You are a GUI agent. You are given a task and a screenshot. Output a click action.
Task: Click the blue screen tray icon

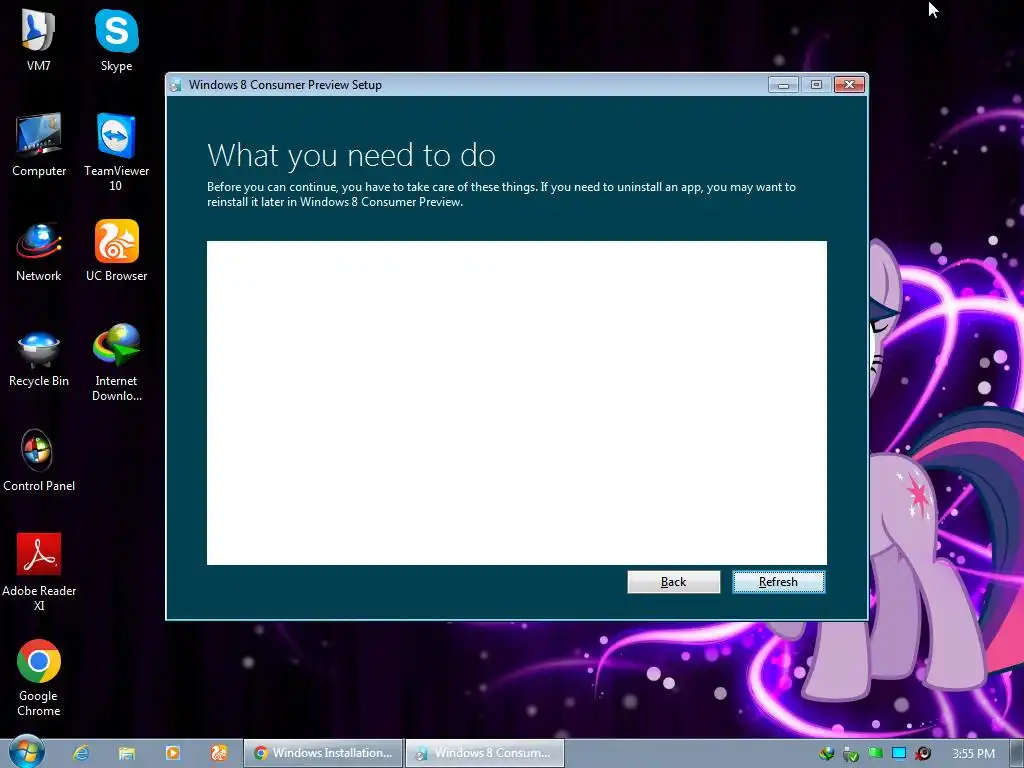tap(899, 754)
